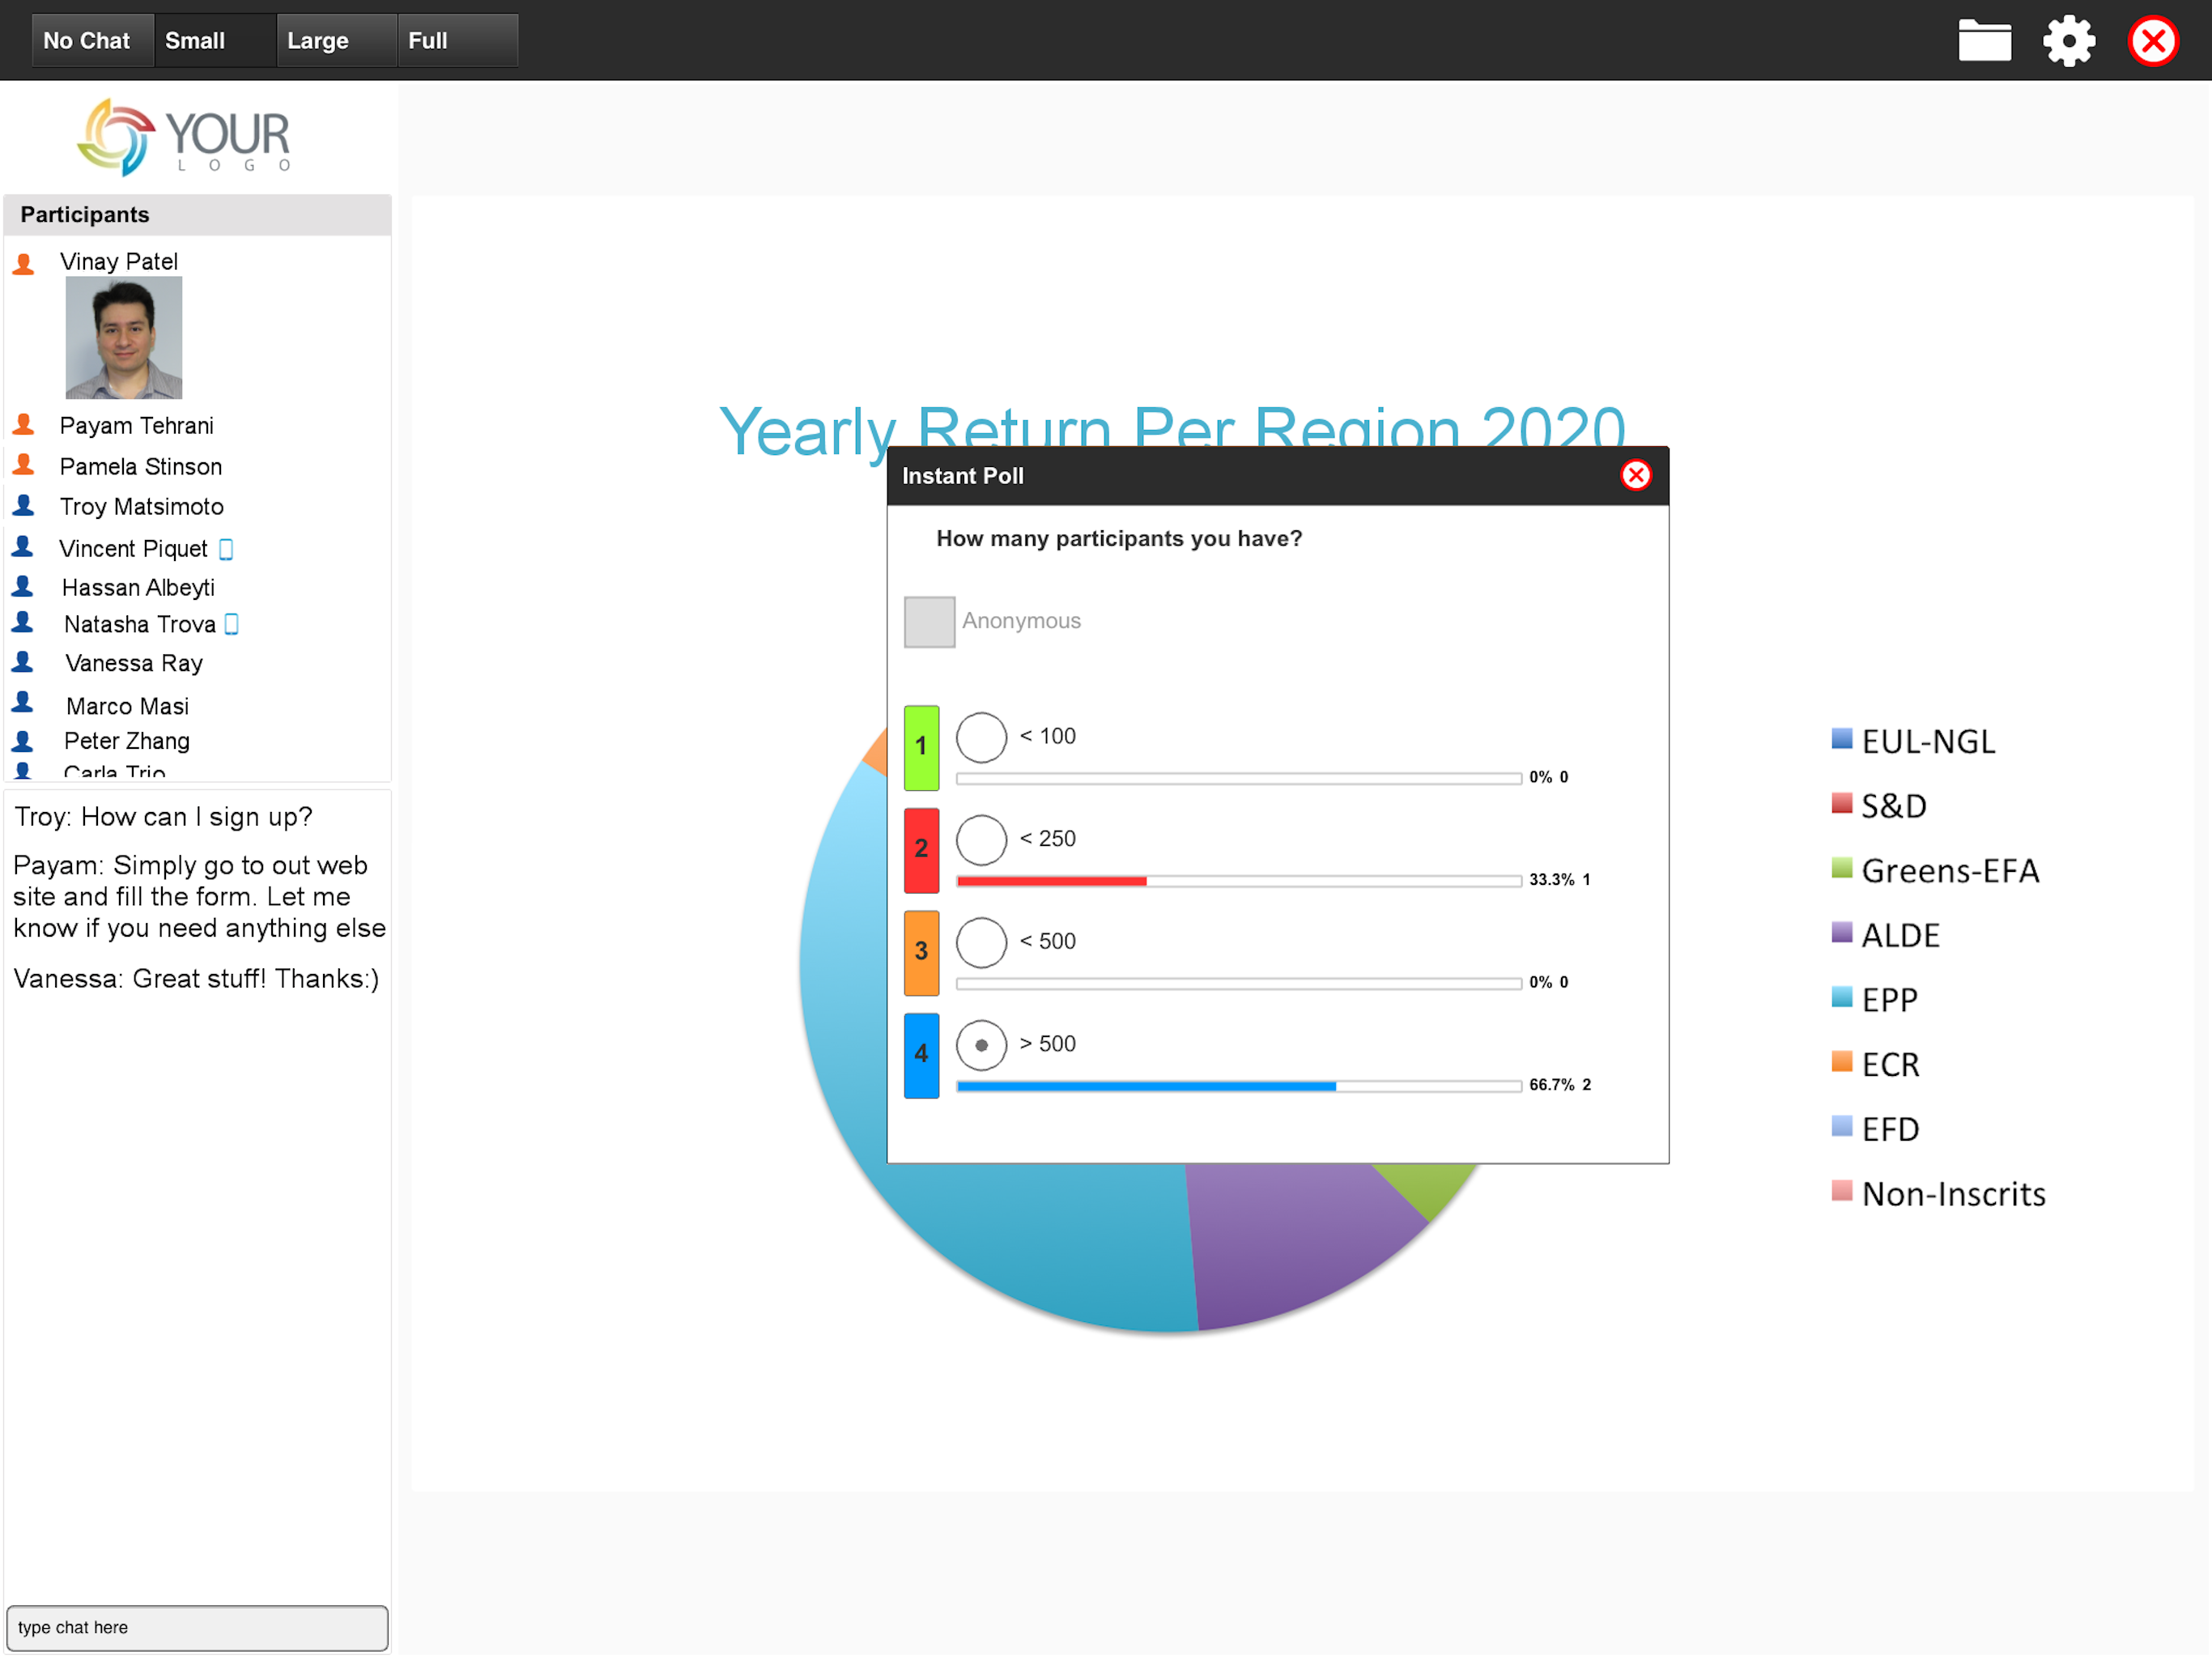Select the "< 250" radio option
This screenshot has height=1658, width=2212.
981,840
